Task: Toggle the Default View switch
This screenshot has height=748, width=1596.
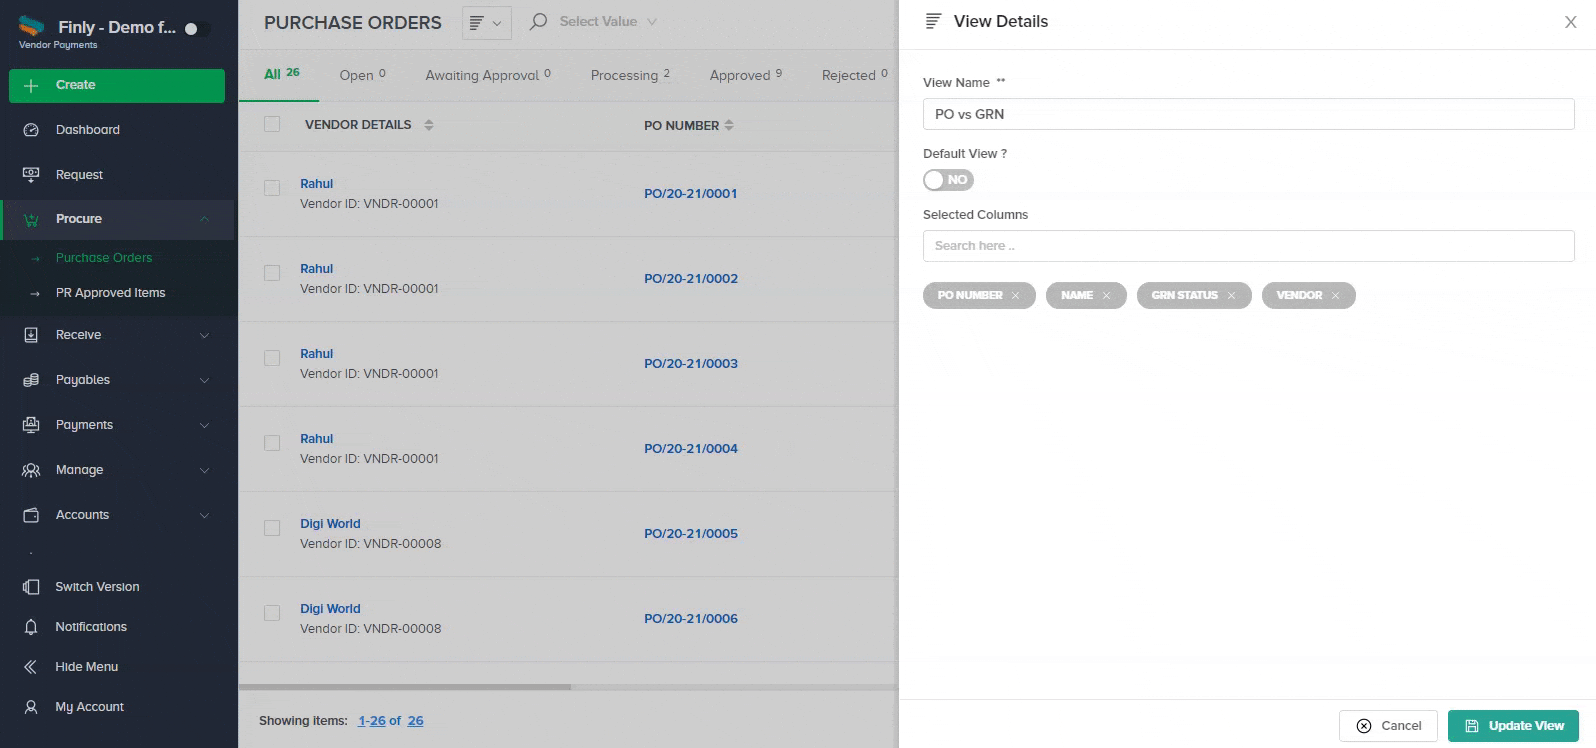Action: pos(948,180)
